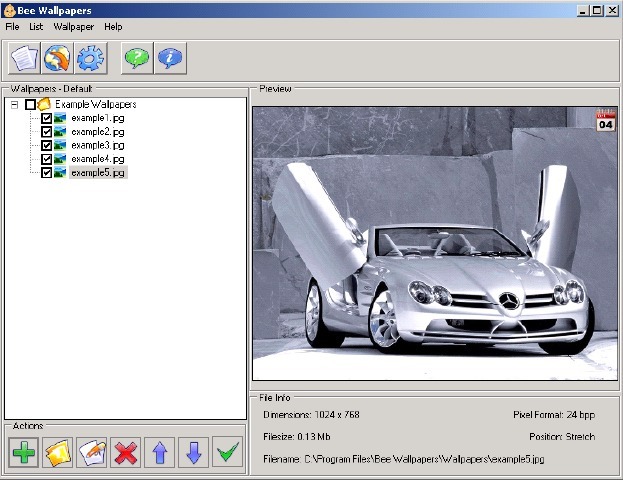Click the blue info bubble icon
Image resolution: width=623 pixels, height=480 pixels.
170,59
